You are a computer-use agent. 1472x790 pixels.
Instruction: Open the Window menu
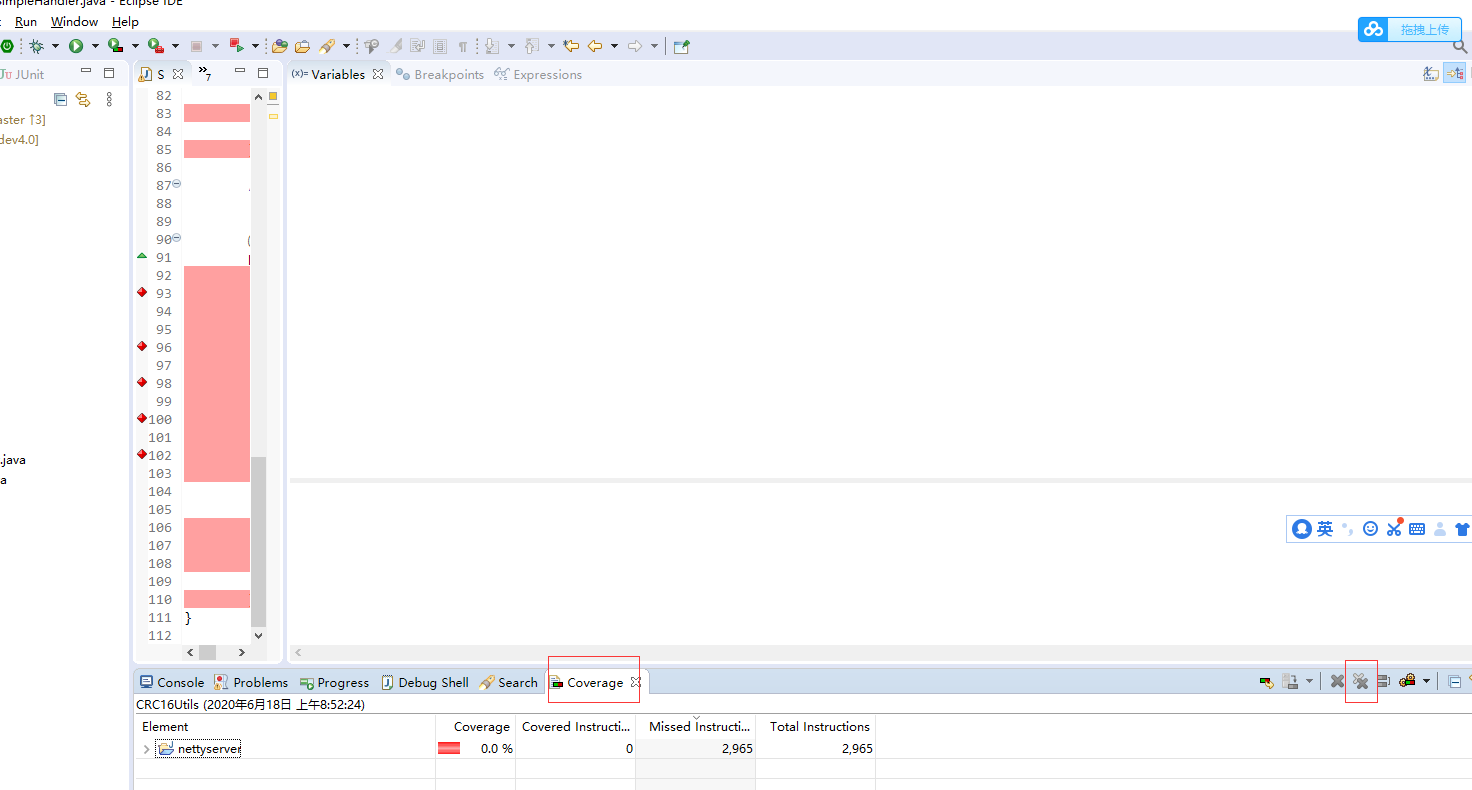click(x=74, y=21)
